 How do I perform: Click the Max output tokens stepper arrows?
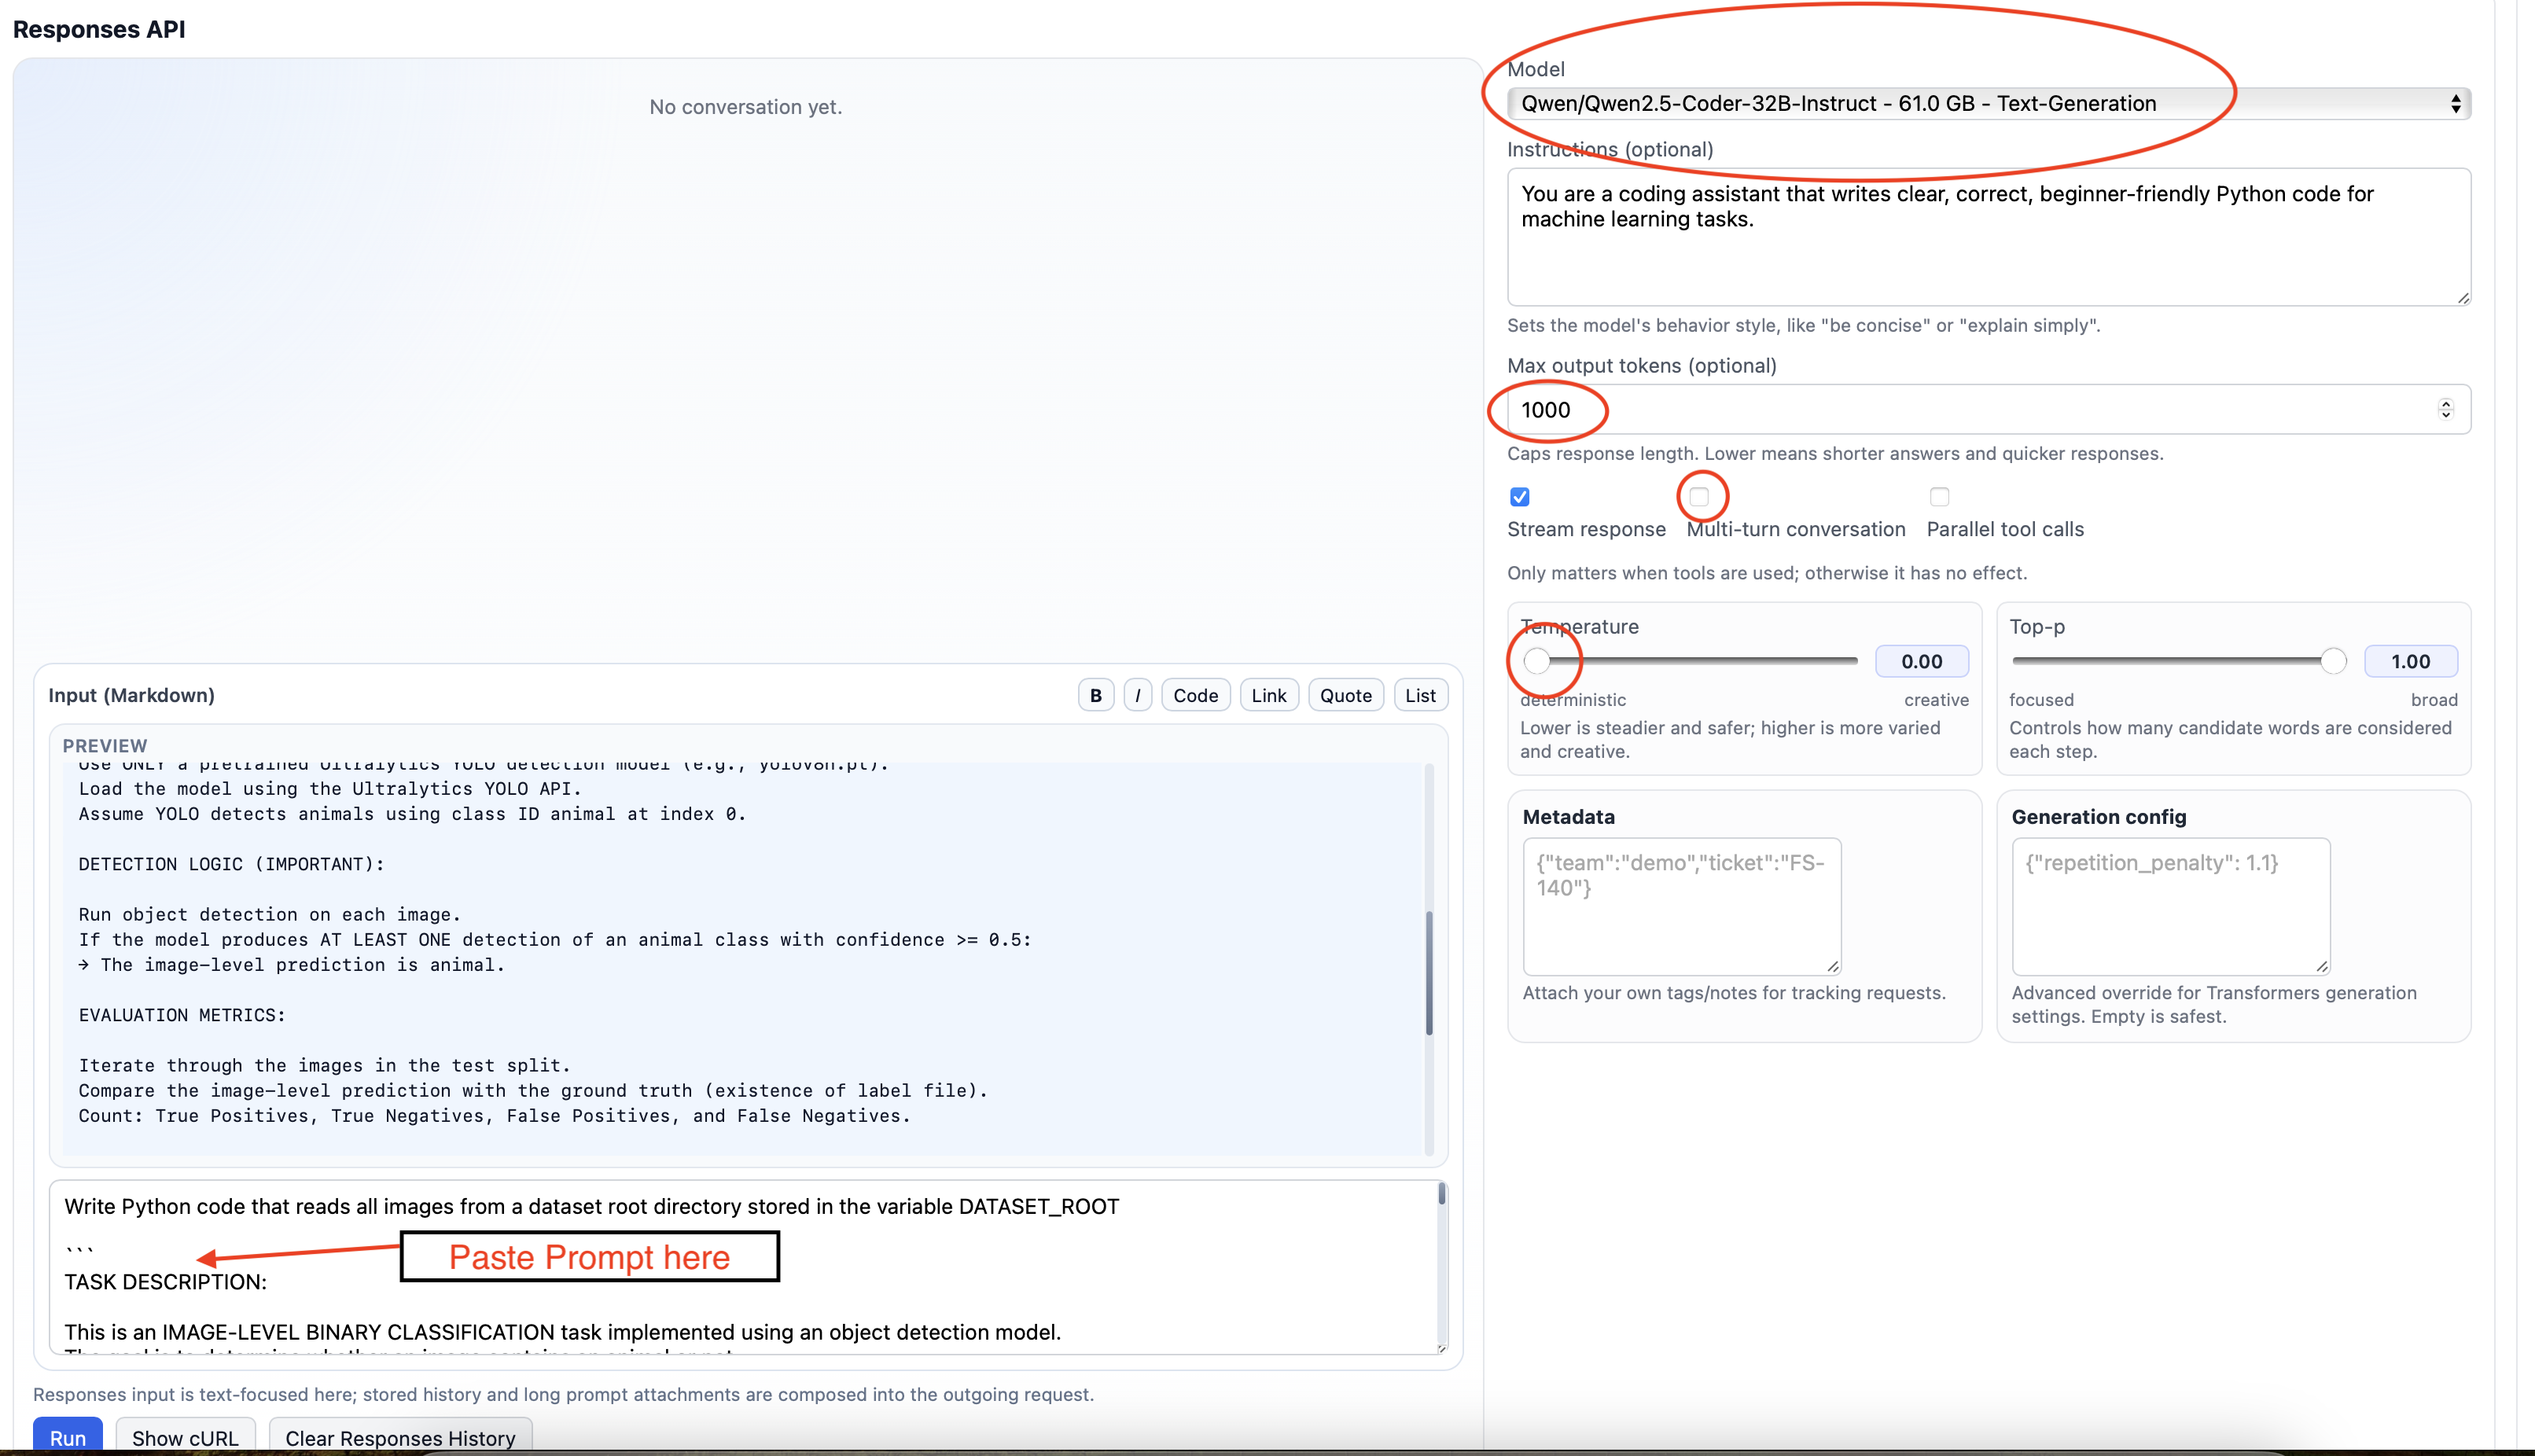click(x=2445, y=409)
